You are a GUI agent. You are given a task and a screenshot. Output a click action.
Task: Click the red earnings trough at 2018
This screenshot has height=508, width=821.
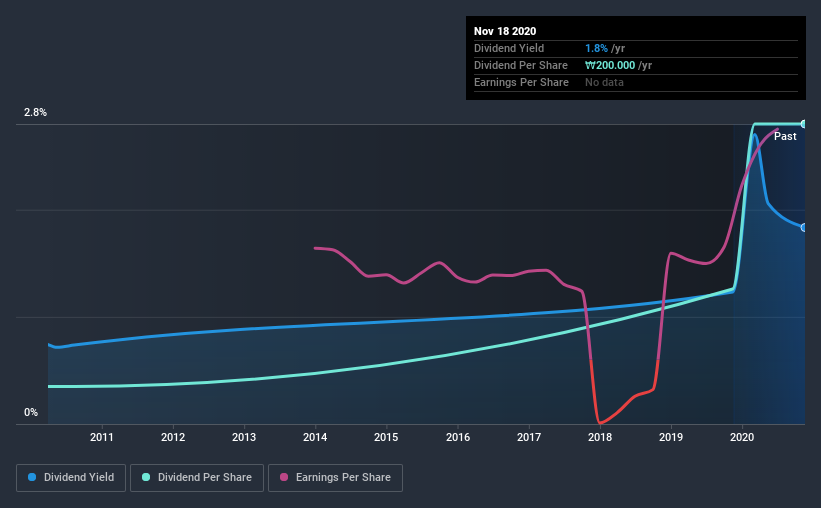pyautogui.click(x=600, y=422)
